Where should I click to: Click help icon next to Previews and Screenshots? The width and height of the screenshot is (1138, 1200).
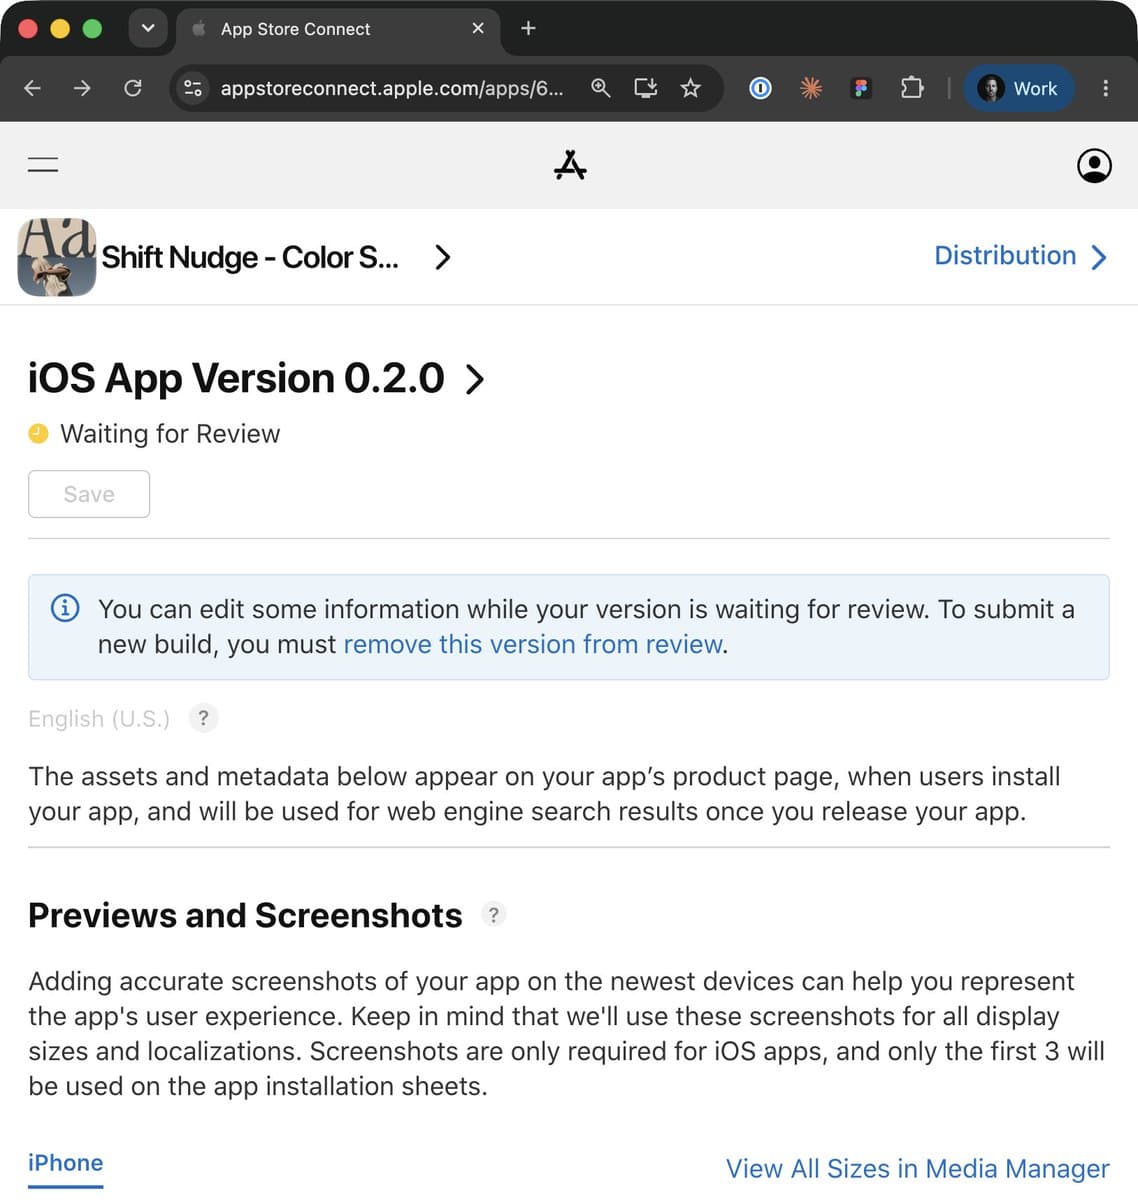pyautogui.click(x=493, y=914)
